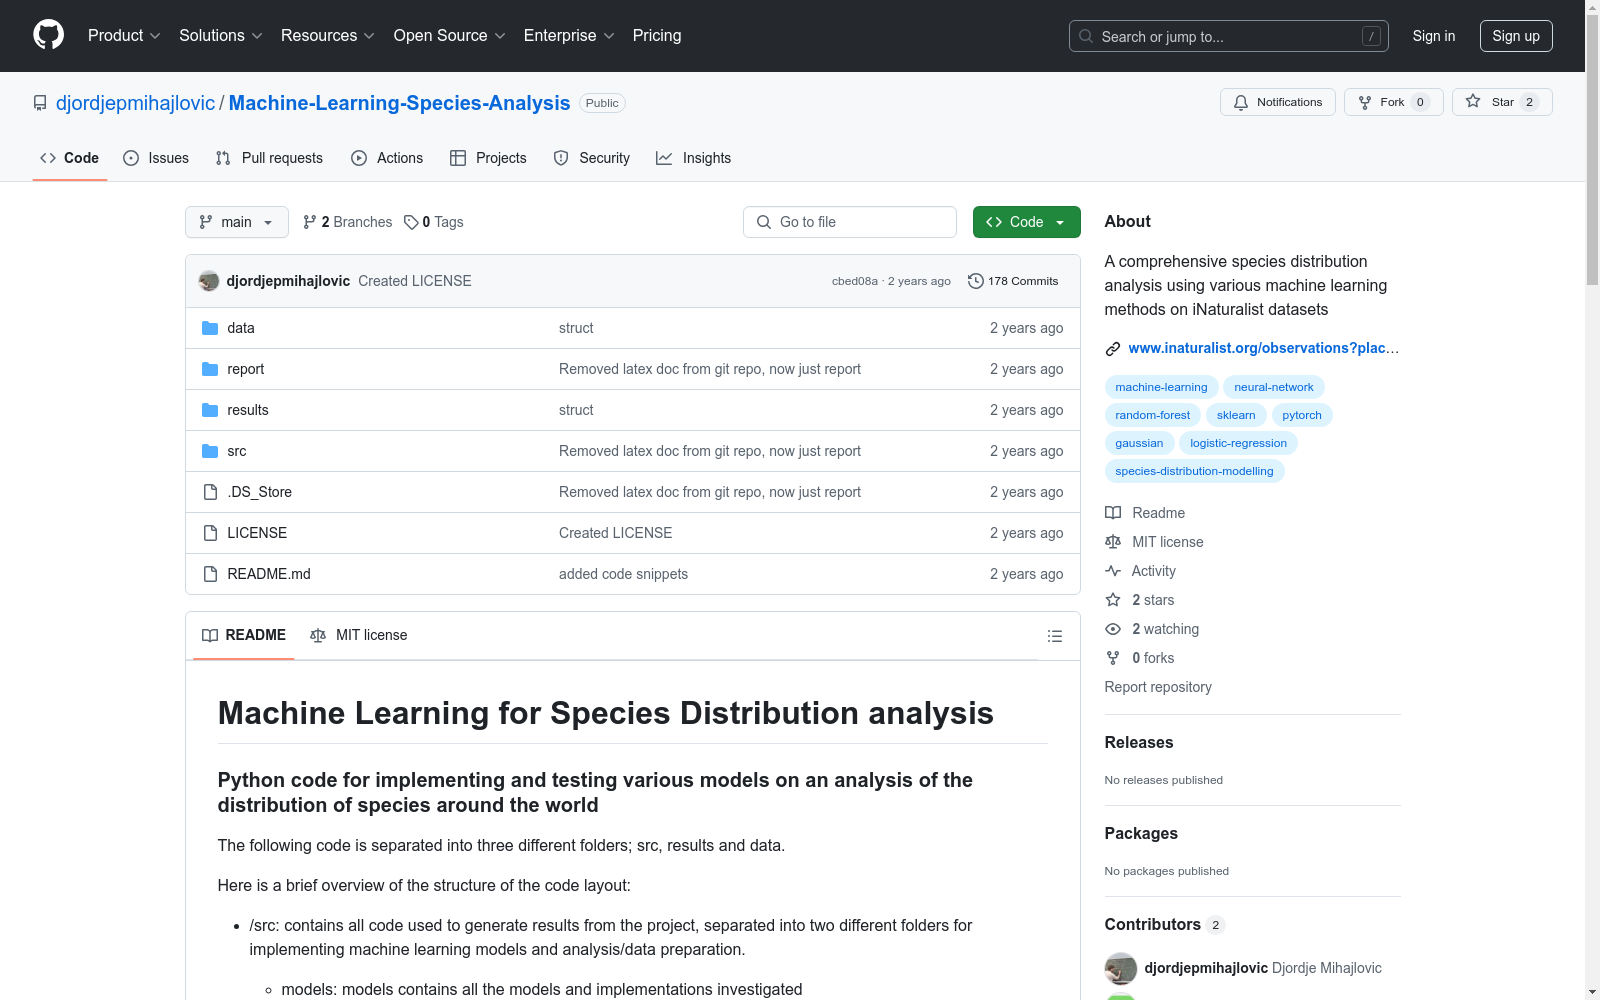Switch to the Insights tab

[694, 158]
